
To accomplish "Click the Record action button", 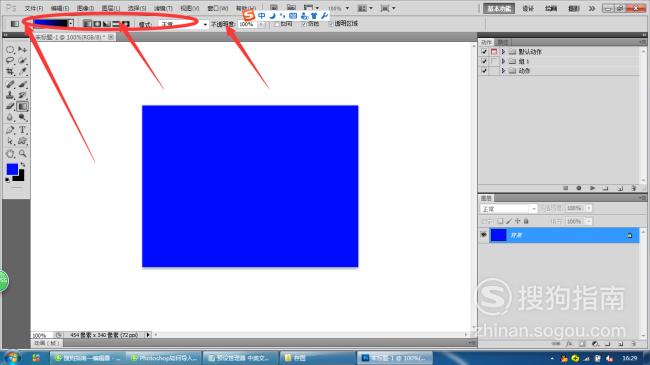I will [x=579, y=188].
